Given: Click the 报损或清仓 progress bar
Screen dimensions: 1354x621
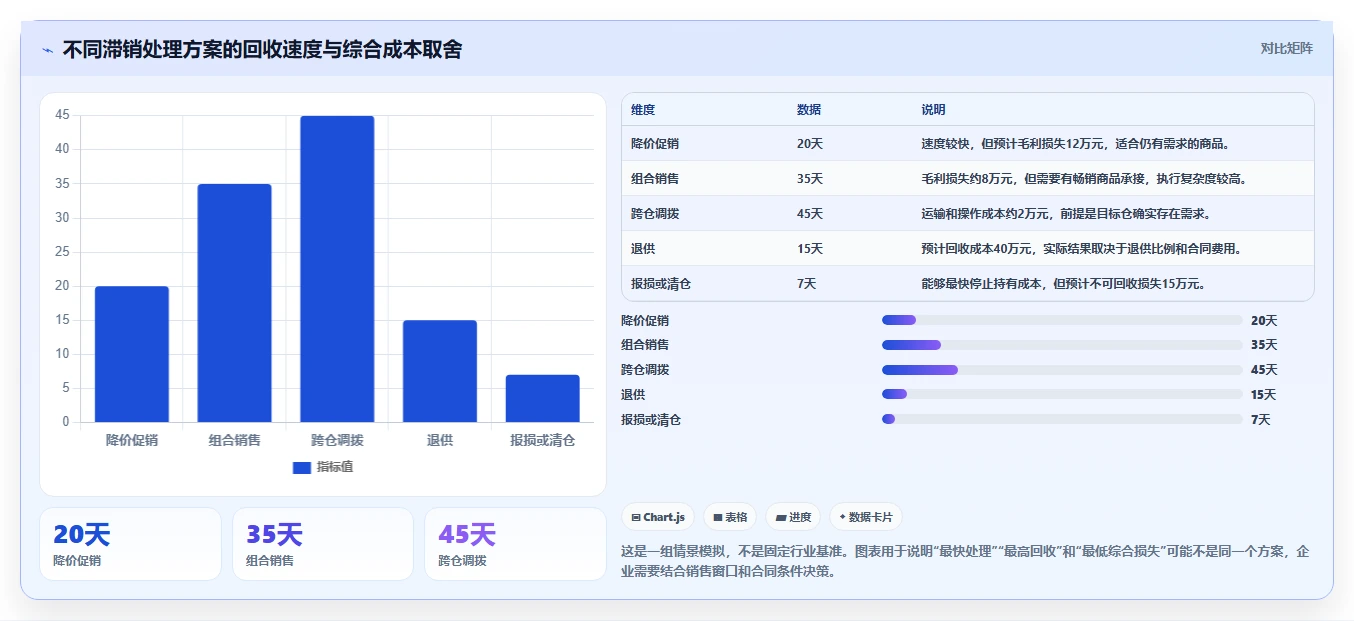Looking at the screenshot, I should 1062,420.
